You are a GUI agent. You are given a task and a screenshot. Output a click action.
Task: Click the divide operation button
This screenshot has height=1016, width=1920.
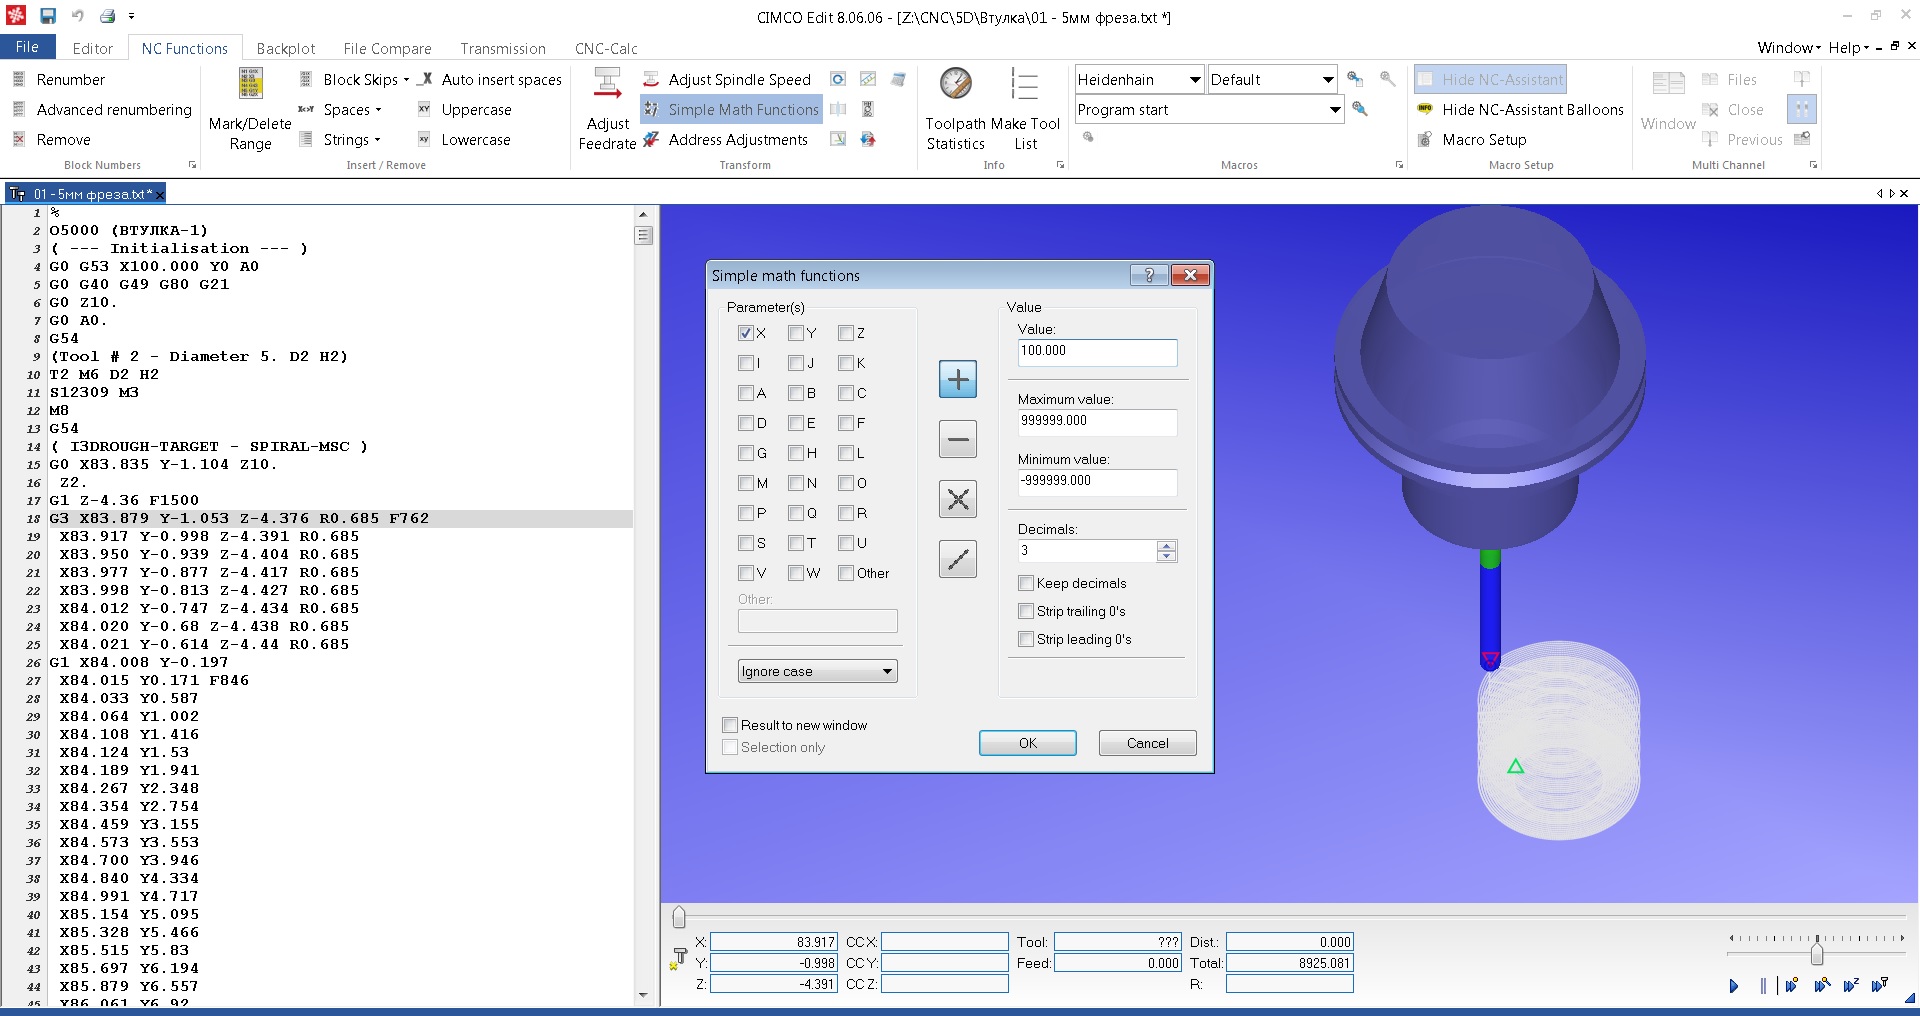pyautogui.click(x=958, y=559)
